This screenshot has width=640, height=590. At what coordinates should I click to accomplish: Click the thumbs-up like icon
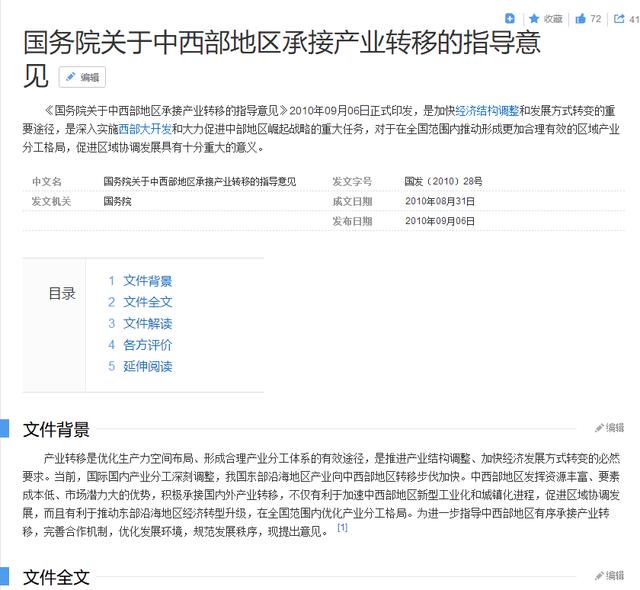pos(580,18)
